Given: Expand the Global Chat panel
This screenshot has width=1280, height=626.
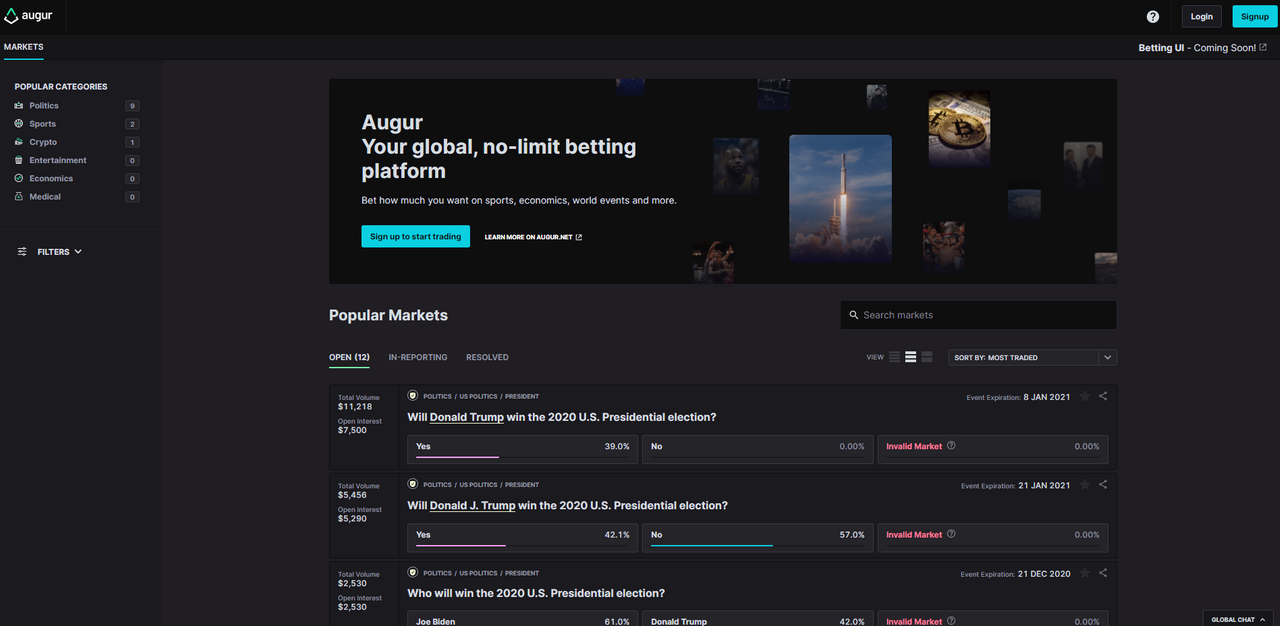Looking at the screenshot, I should 1239,619.
